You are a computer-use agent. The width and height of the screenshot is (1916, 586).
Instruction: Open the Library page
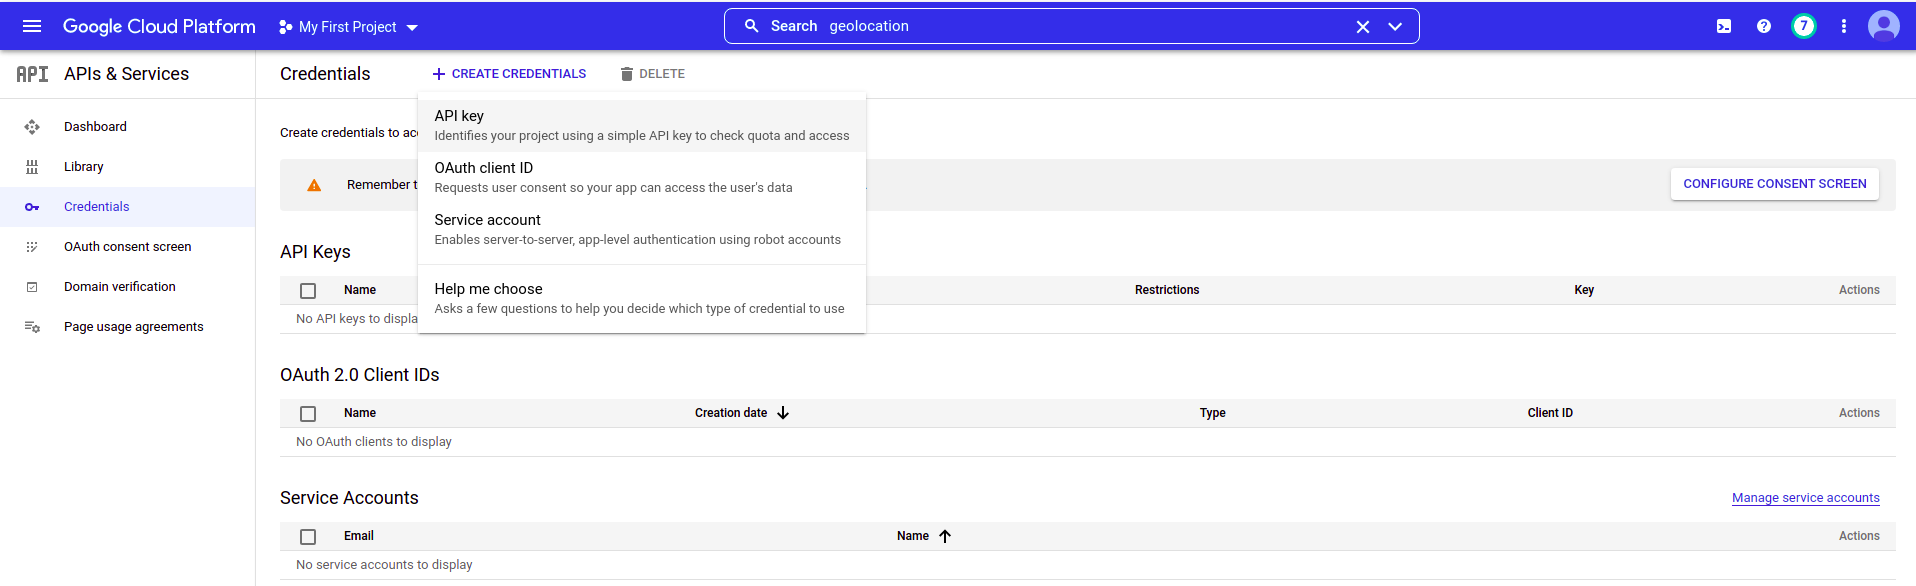click(84, 167)
